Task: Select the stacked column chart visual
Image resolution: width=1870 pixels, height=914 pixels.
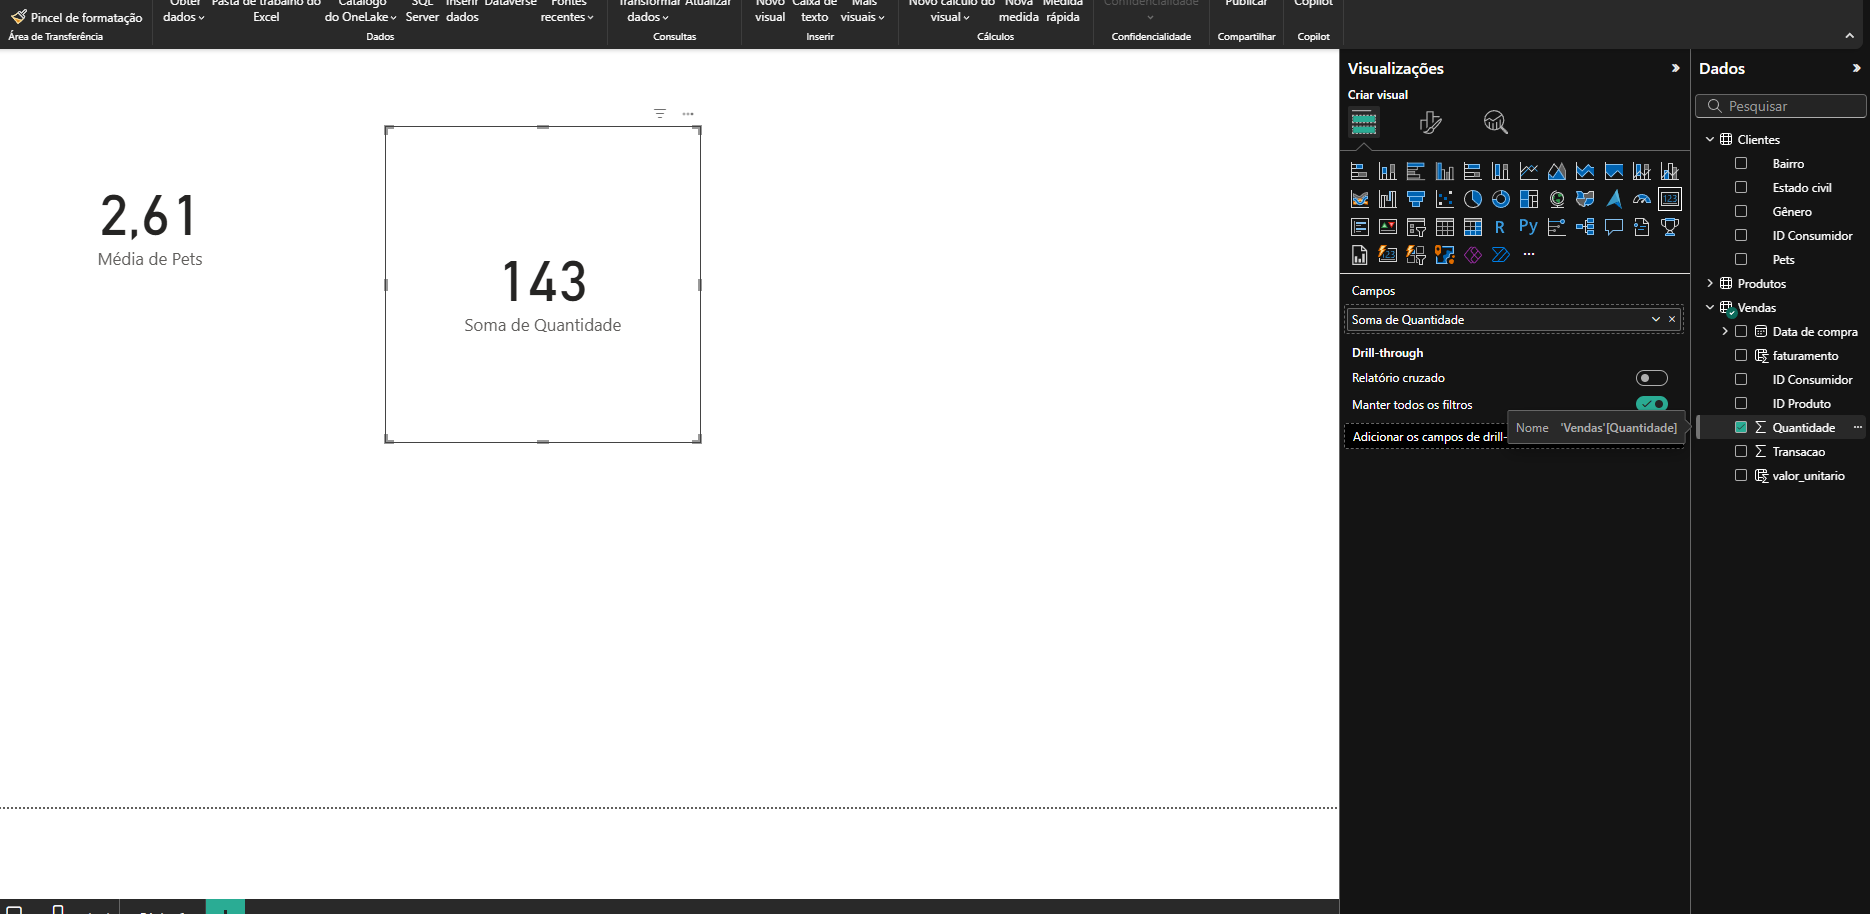Action: point(1387,172)
